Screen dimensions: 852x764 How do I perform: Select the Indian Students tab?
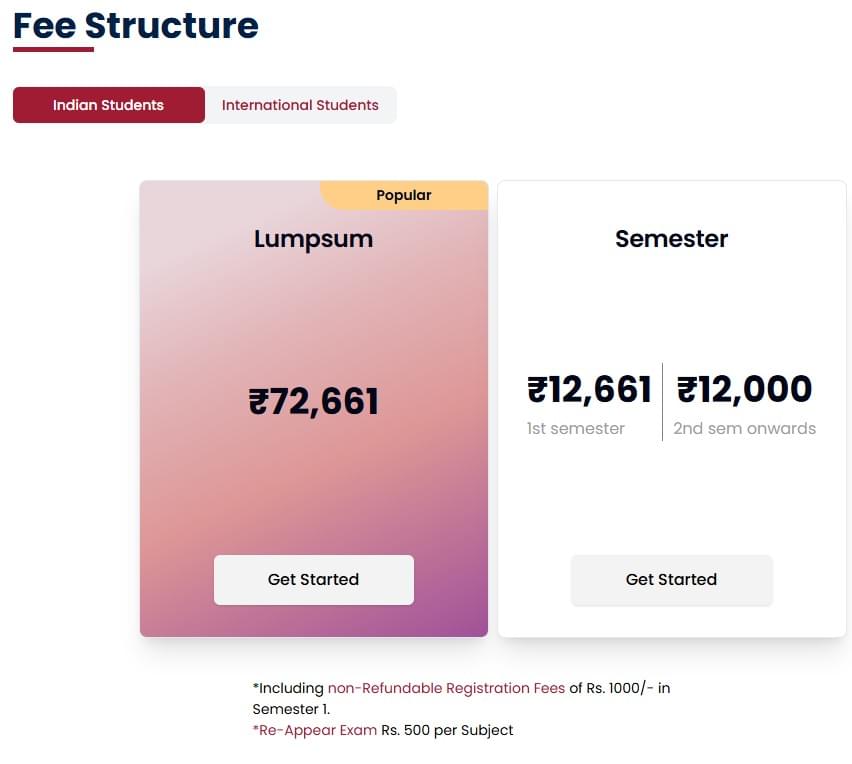click(108, 105)
